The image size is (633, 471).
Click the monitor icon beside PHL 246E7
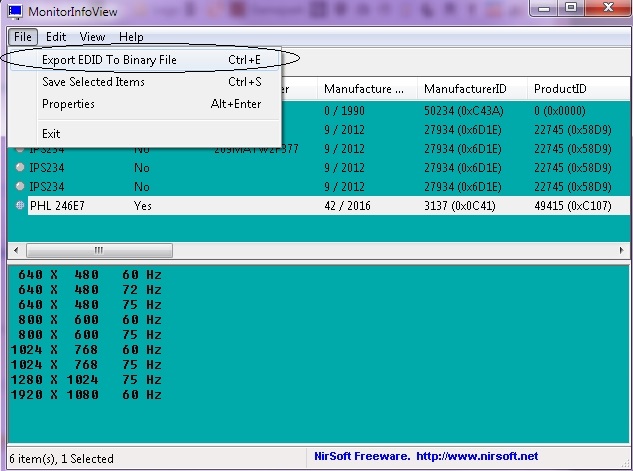(x=20, y=205)
